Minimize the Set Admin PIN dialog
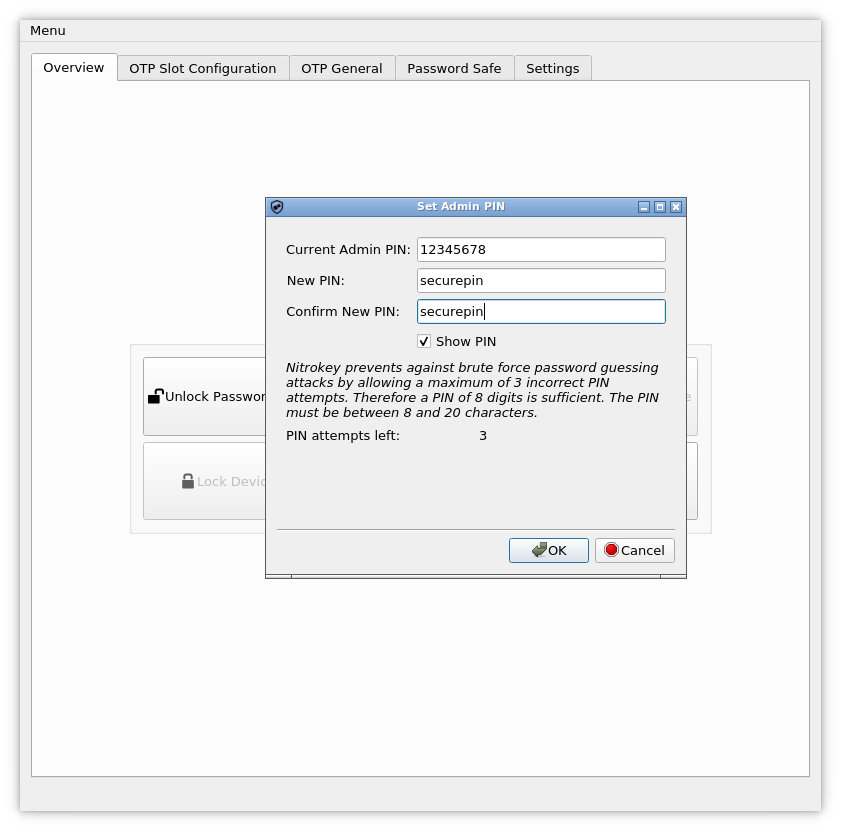Image resolution: width=841 pixels, height=831 pixels. [x=643, y=207]
